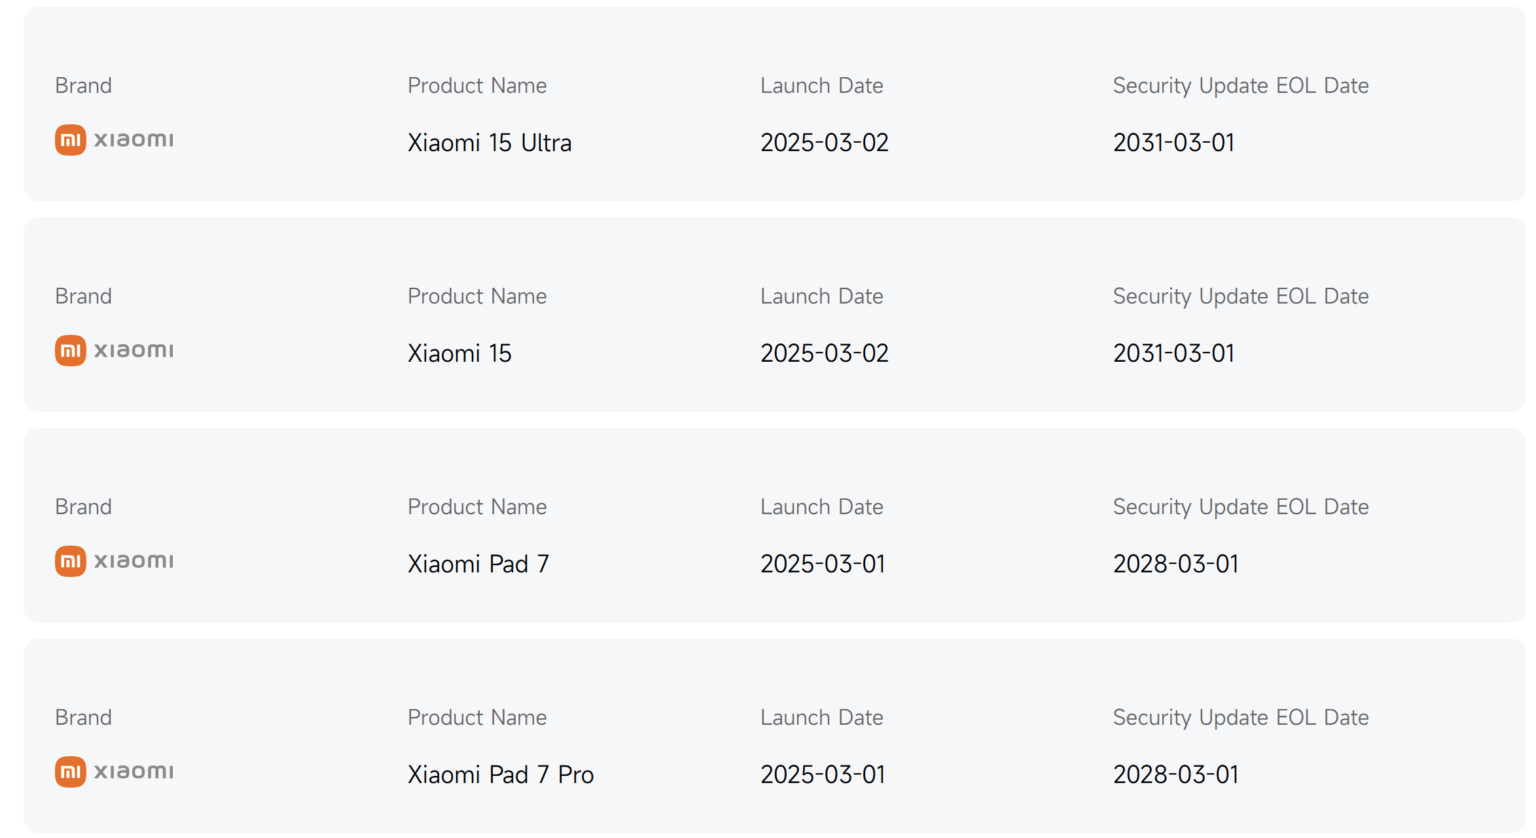
Task: Click the Xiaomi logo on the Xiaomi 15 Ultra card
Action: pos(113,140)
